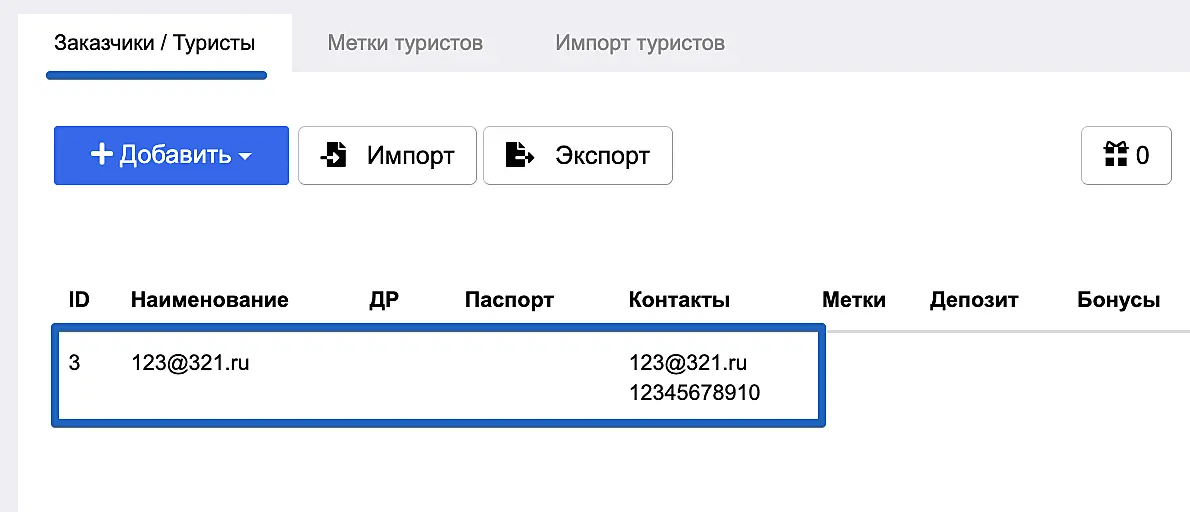Image resolution: width=1190 pixels, height=512 pixels.
Task: Click the email 123@321.ru under Контакты
Action: [x=688, y=363]
